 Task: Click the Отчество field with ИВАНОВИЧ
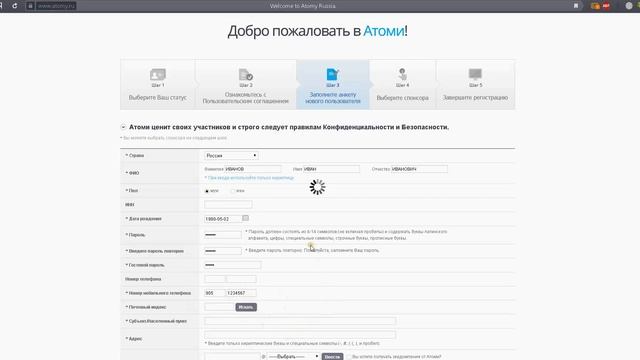coord(419,169)
